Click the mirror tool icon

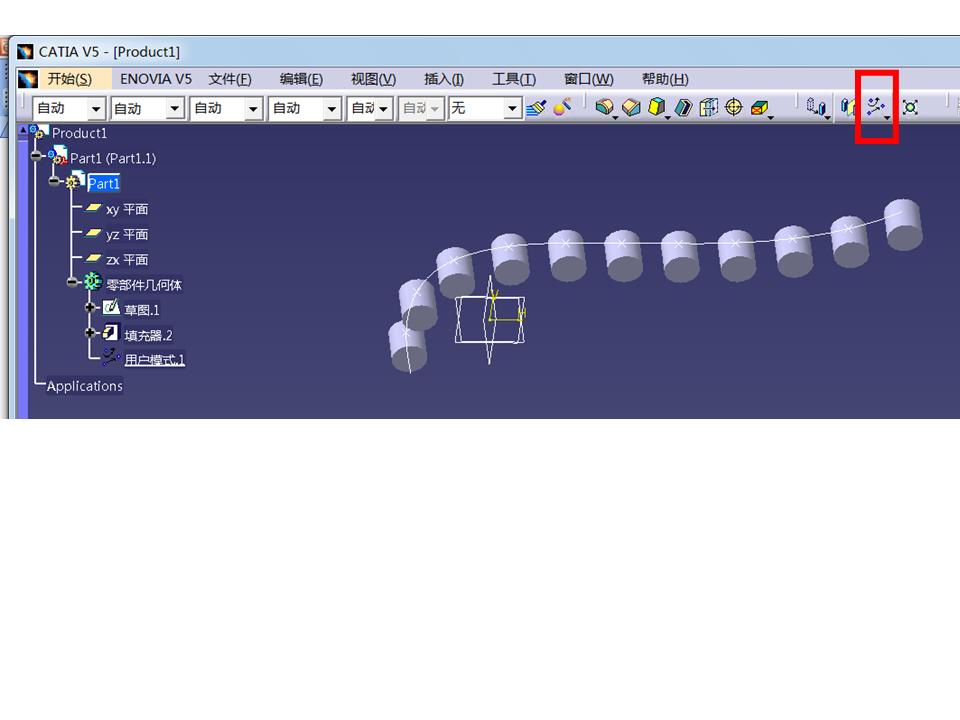[848, 107]
